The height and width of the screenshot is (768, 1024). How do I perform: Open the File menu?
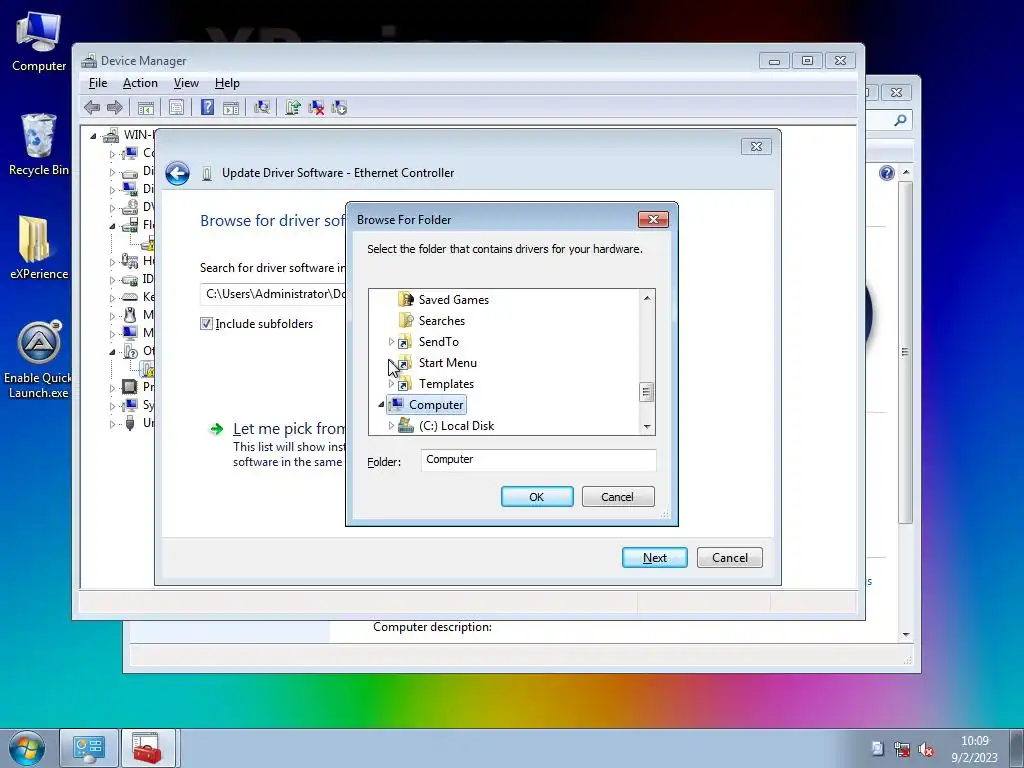(98, 83)
